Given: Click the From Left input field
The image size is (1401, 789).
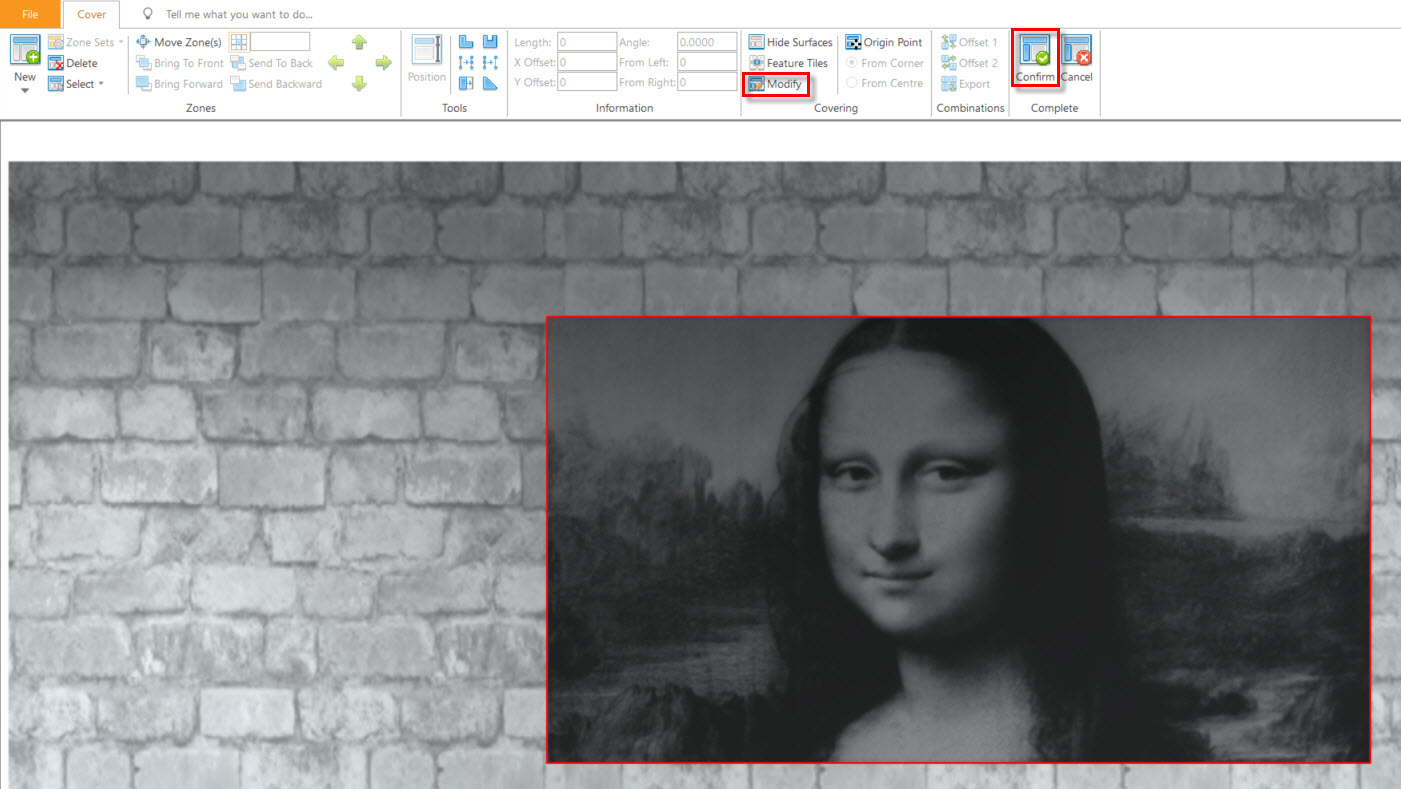Looking at the screenshot, I should coord(707,62).
